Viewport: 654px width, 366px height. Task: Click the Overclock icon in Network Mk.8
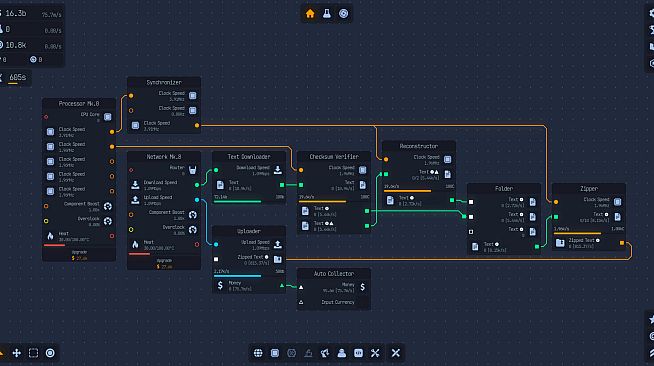click(x=193, y=230)
